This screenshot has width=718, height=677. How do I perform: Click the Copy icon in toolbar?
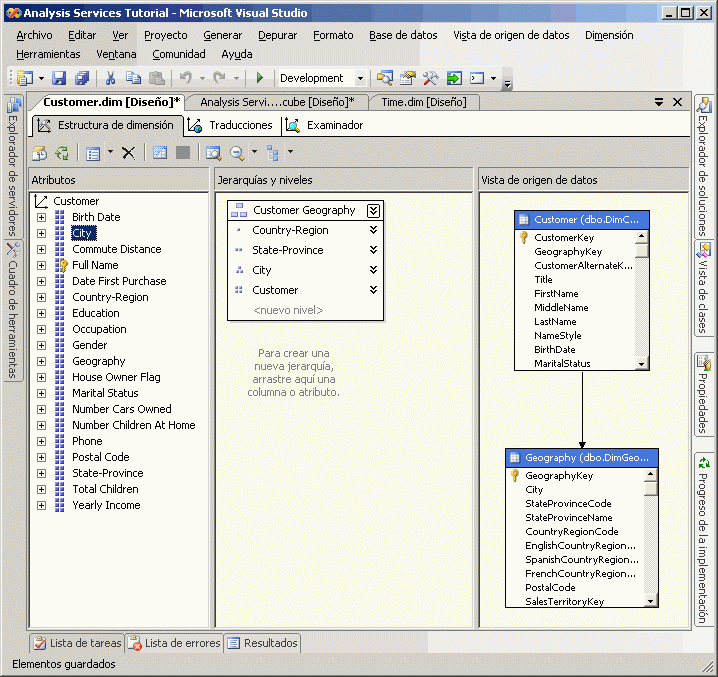point(133,78)
